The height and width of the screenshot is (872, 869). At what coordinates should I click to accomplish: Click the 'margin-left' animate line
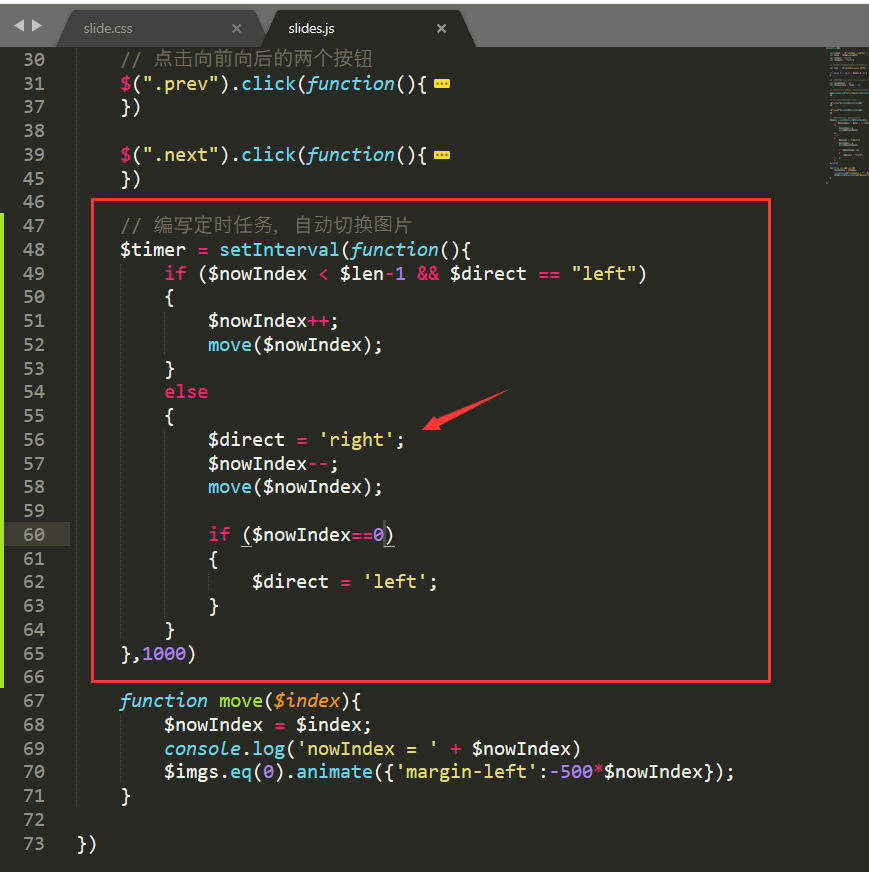(449, 772)
